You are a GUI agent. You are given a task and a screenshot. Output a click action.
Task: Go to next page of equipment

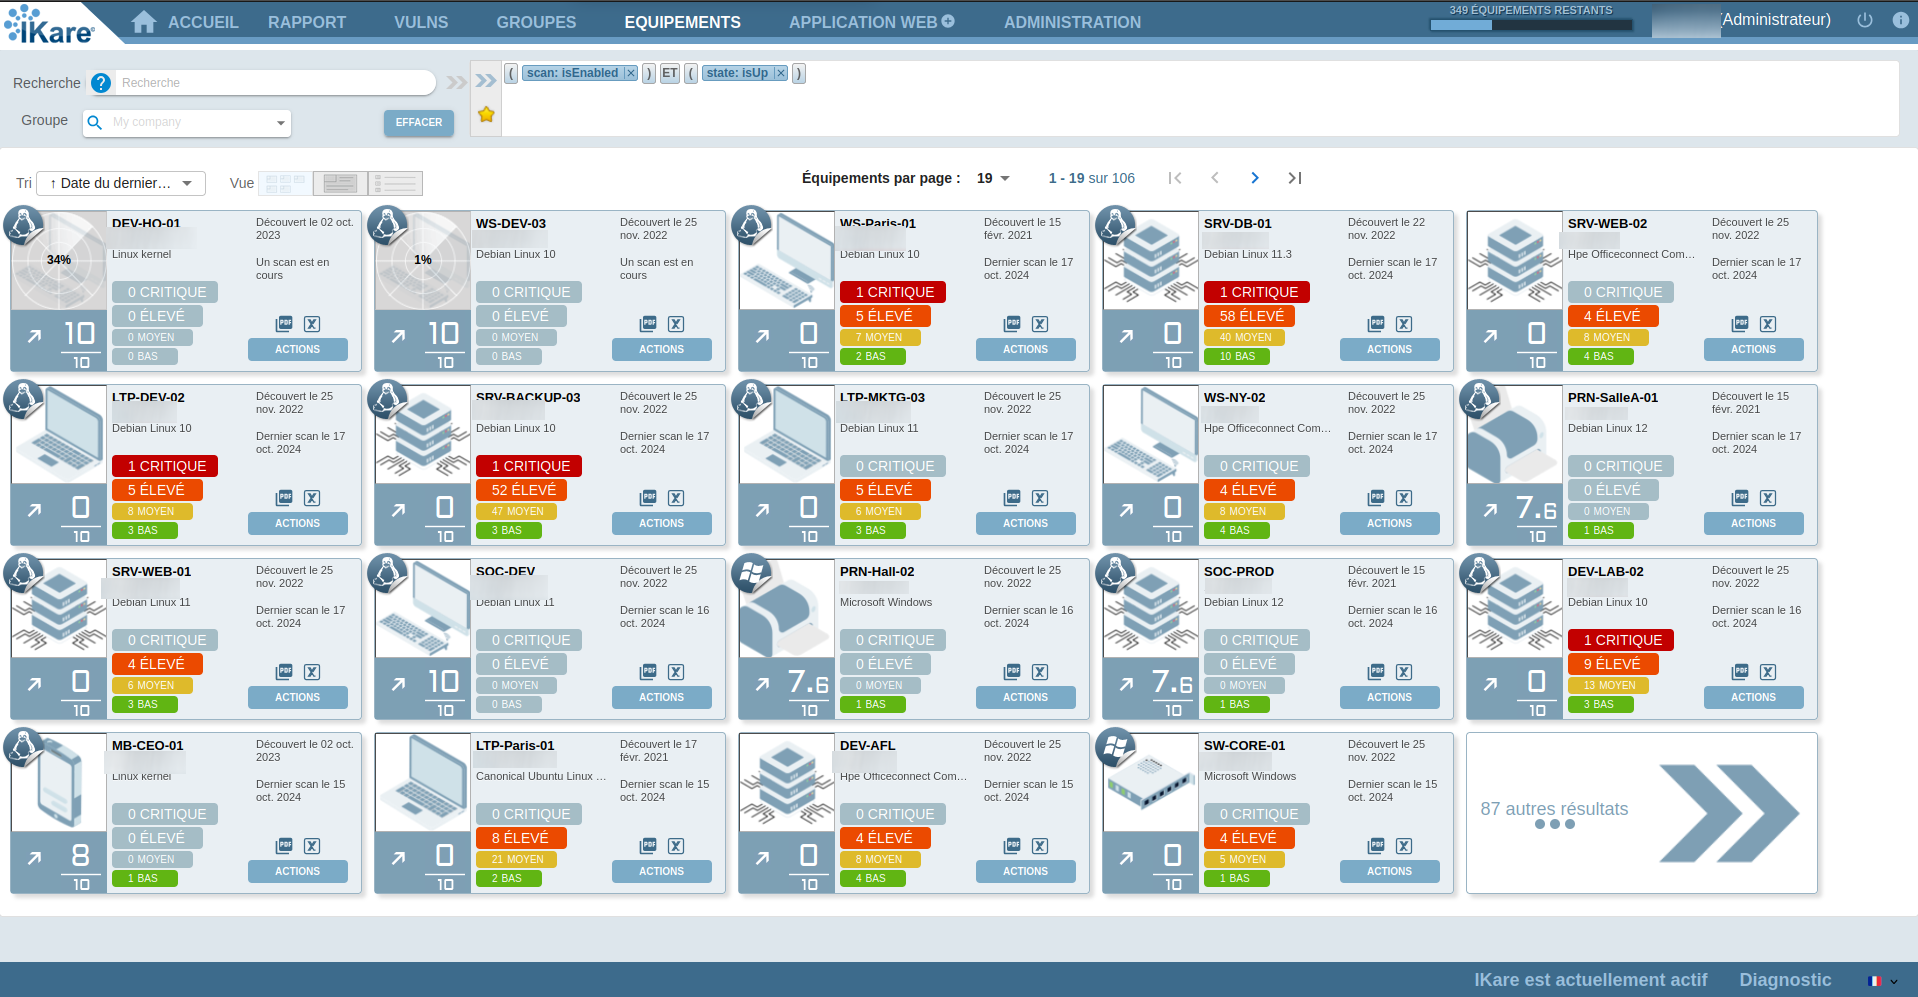click(x=1254, y=178)
